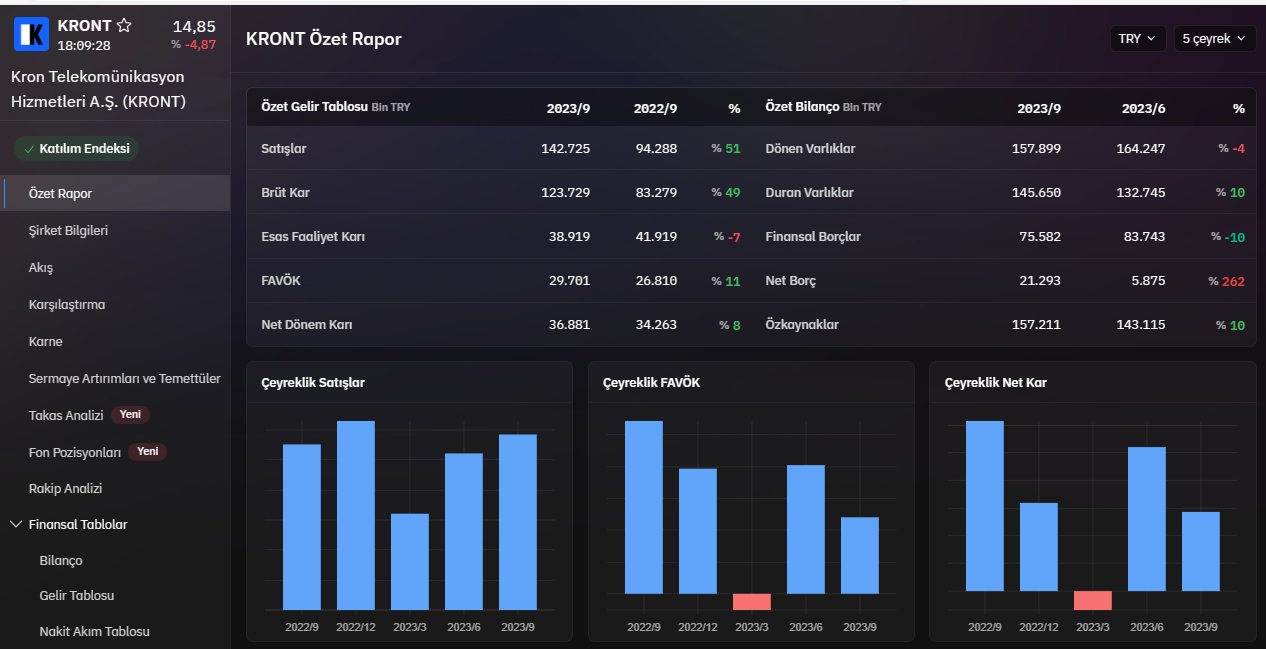
Task: Select Özet Rapor in the sidebar
Action: pos(115,193)
